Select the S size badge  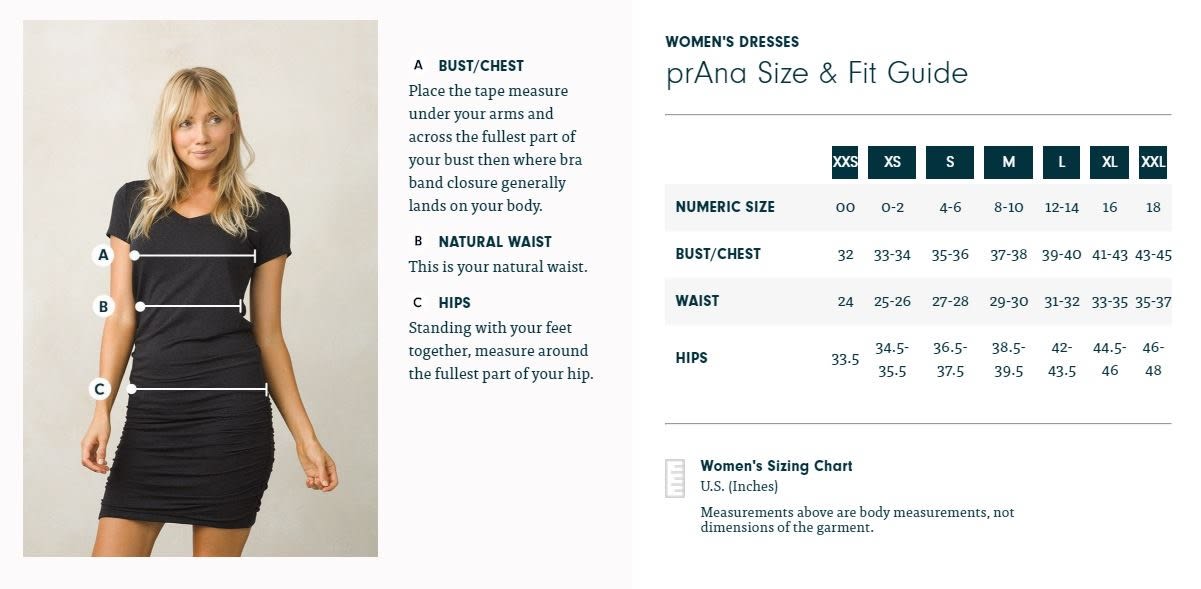[950, 162]
